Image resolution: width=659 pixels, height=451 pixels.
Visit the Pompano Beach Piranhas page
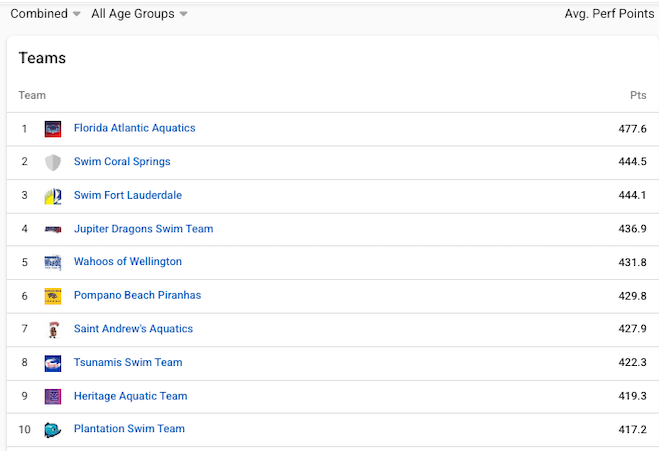(x=137, y=295)
